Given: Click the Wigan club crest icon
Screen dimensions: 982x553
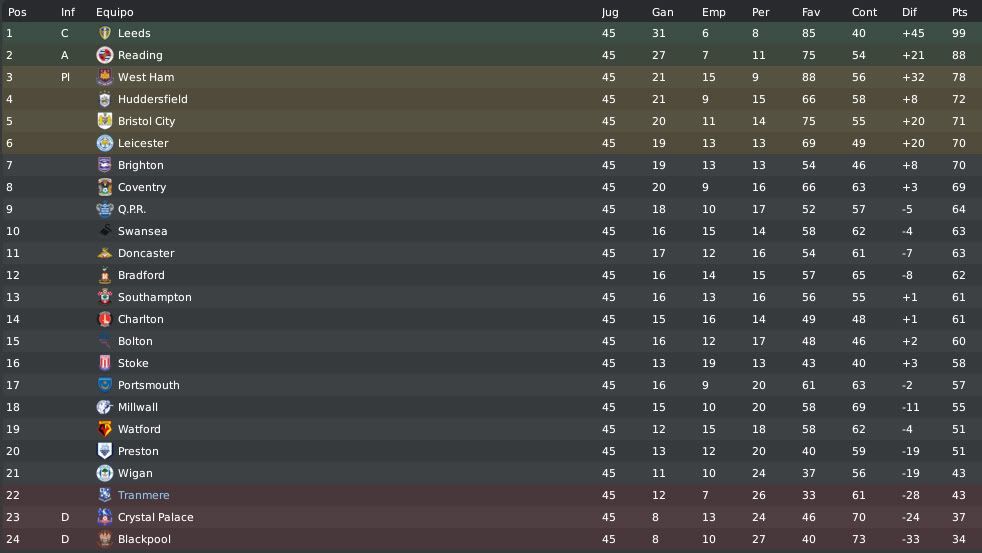Looking at the screenshot, I should pos(105,473).
